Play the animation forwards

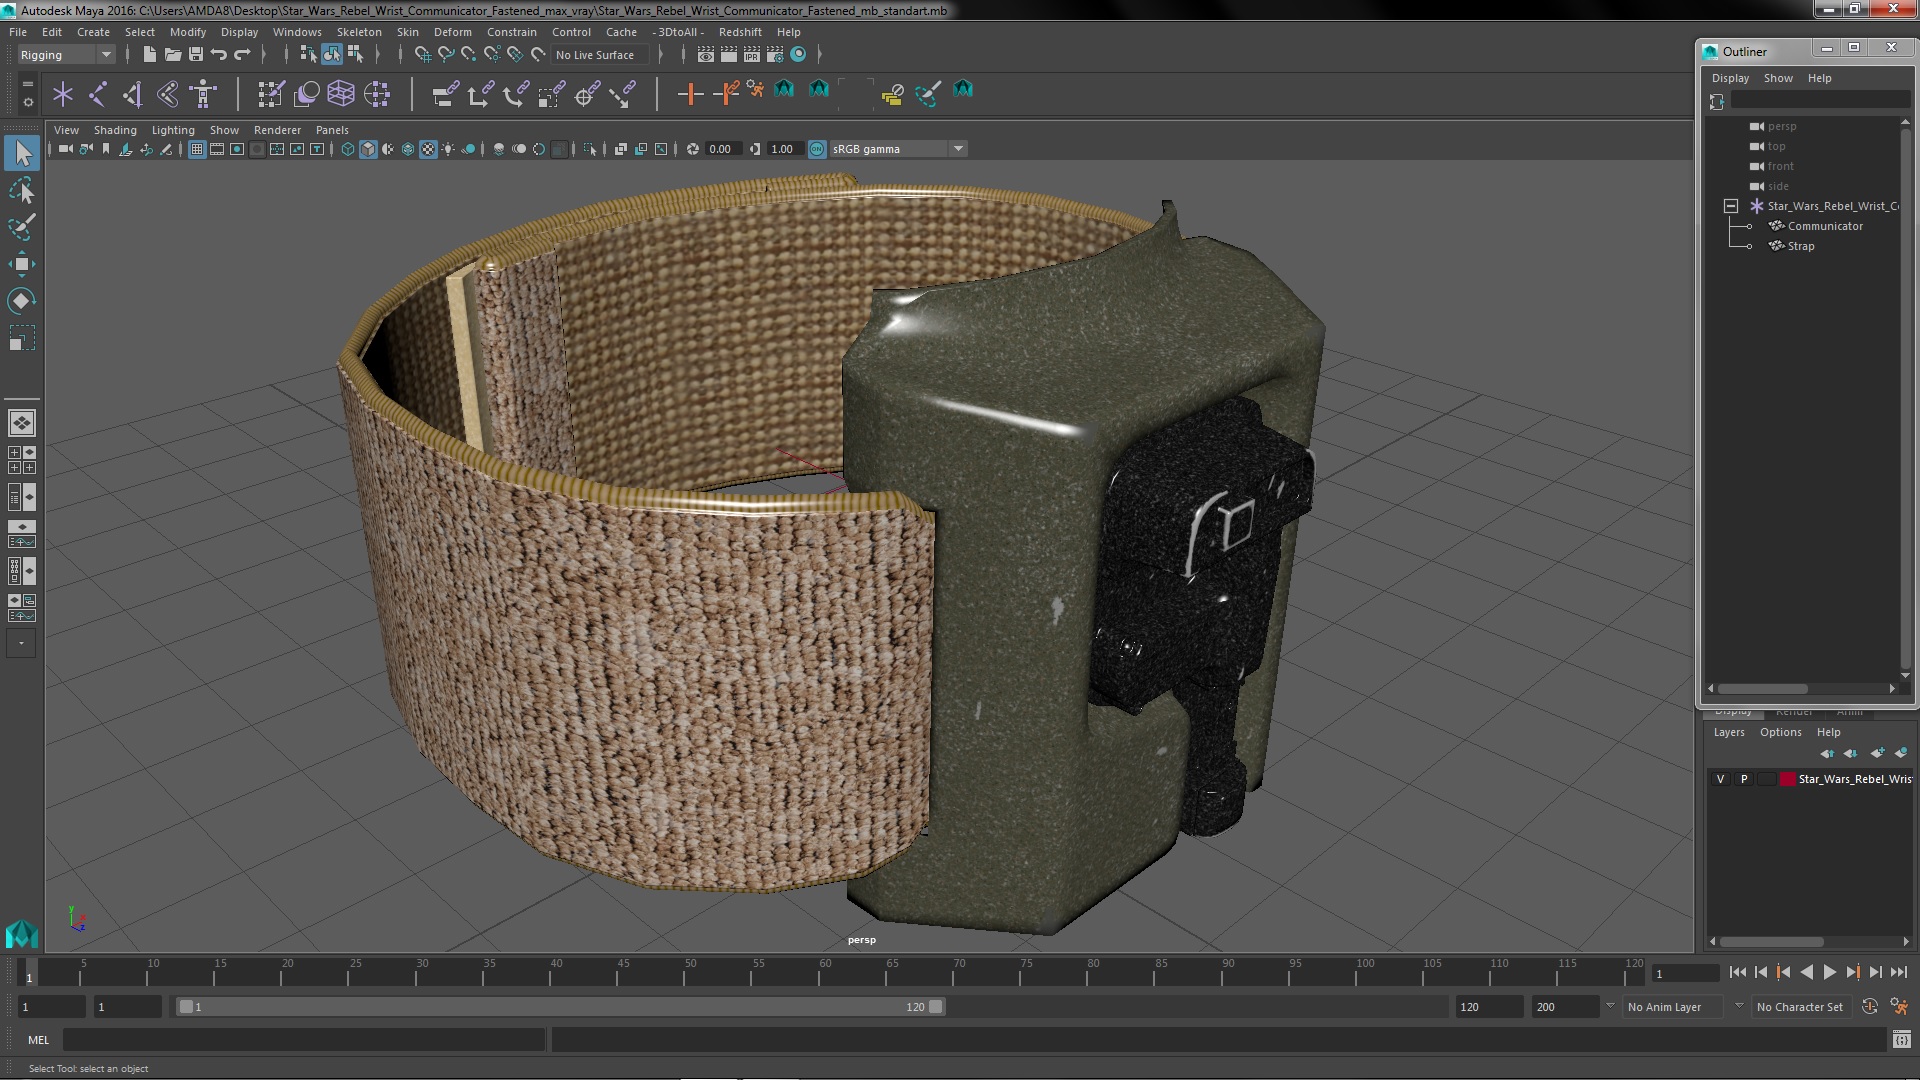point(1829,972)
